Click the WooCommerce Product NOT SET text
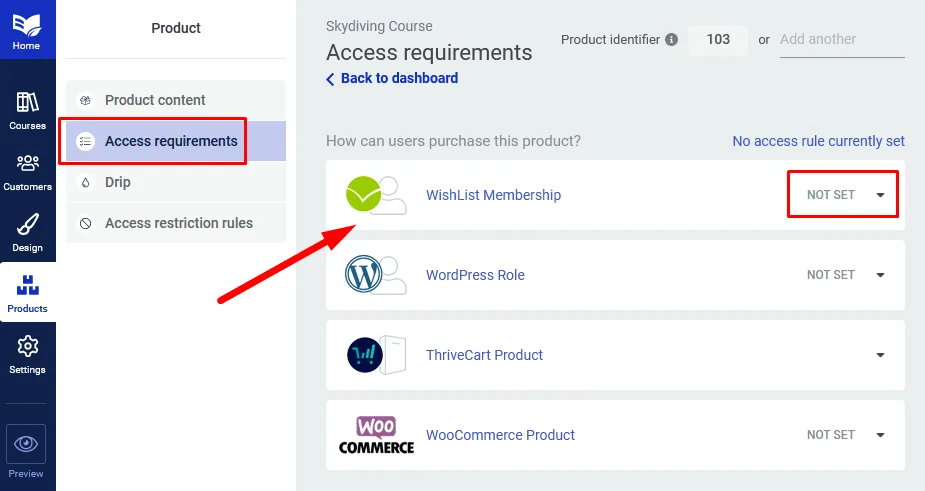 [831, 435]
